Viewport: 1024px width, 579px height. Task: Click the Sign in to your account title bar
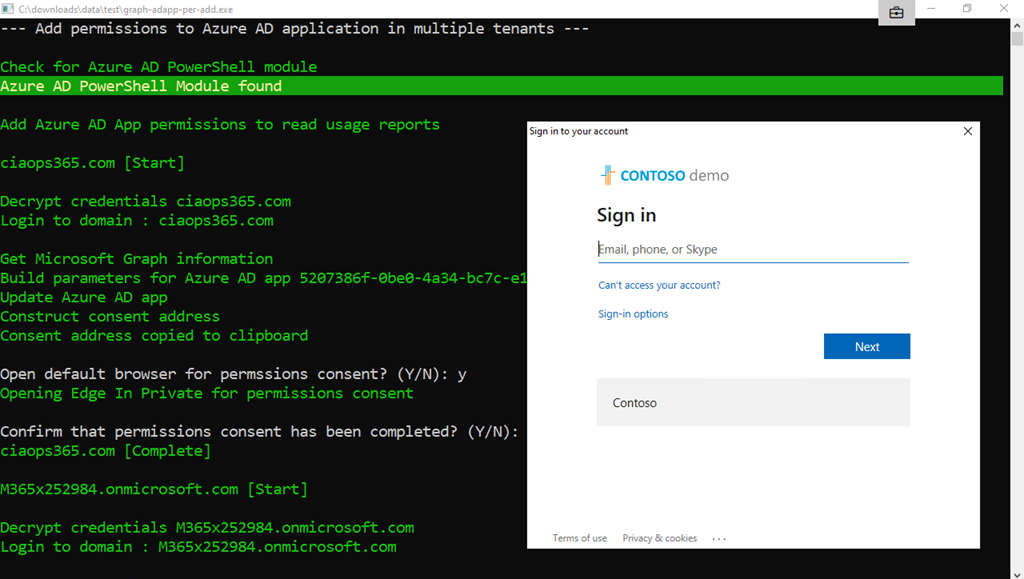coord(700,132)
